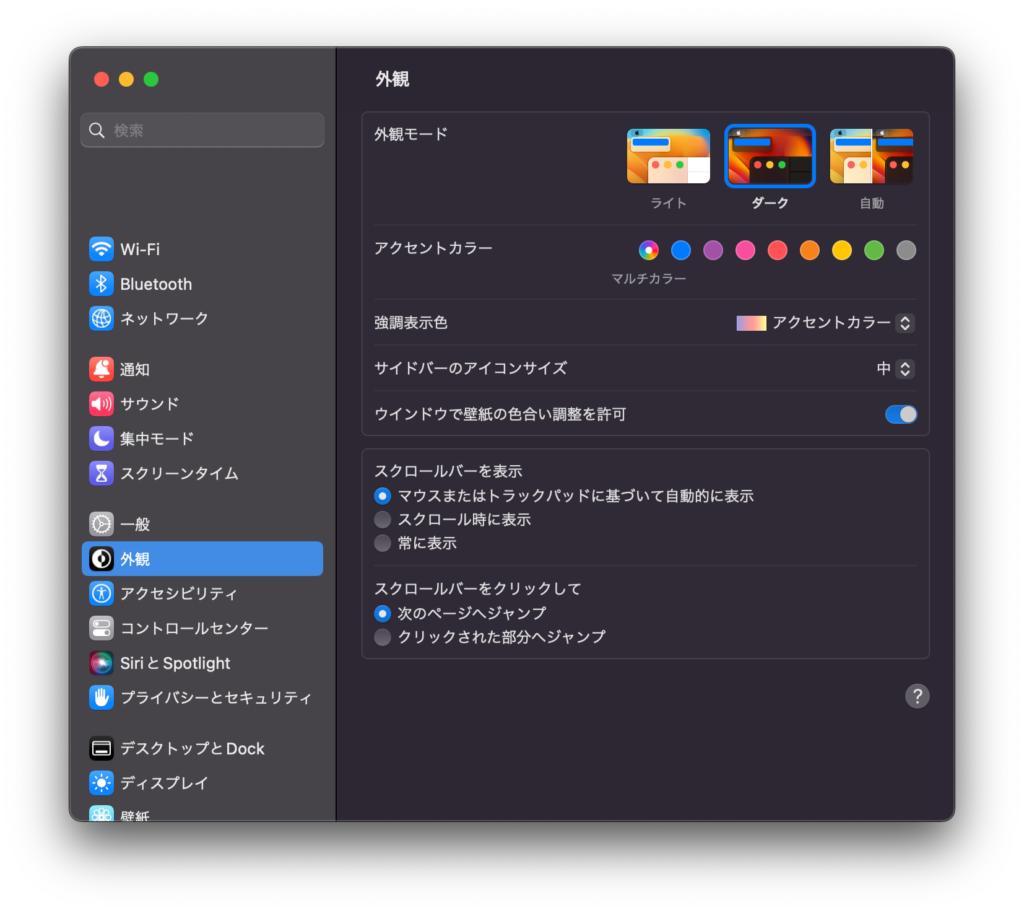Screen dimensions: 1024x913
Task: Go to ネットワーク settings
Action: [164, 319]
